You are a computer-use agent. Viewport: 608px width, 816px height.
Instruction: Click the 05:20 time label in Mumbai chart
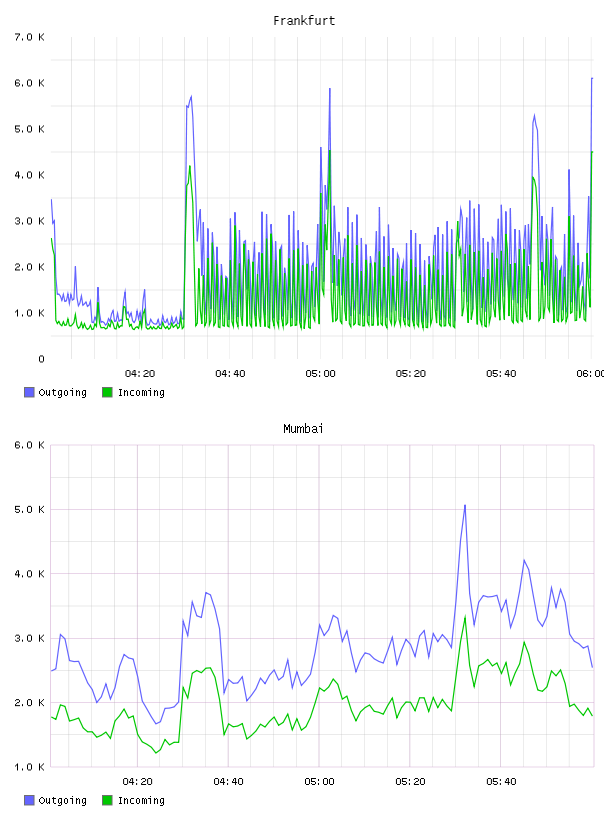(x=410, y=782)
